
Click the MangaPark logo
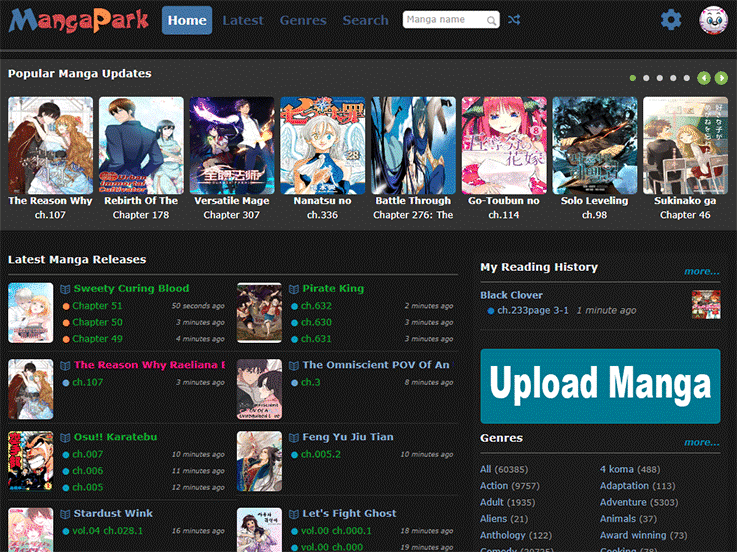[78, 20]
